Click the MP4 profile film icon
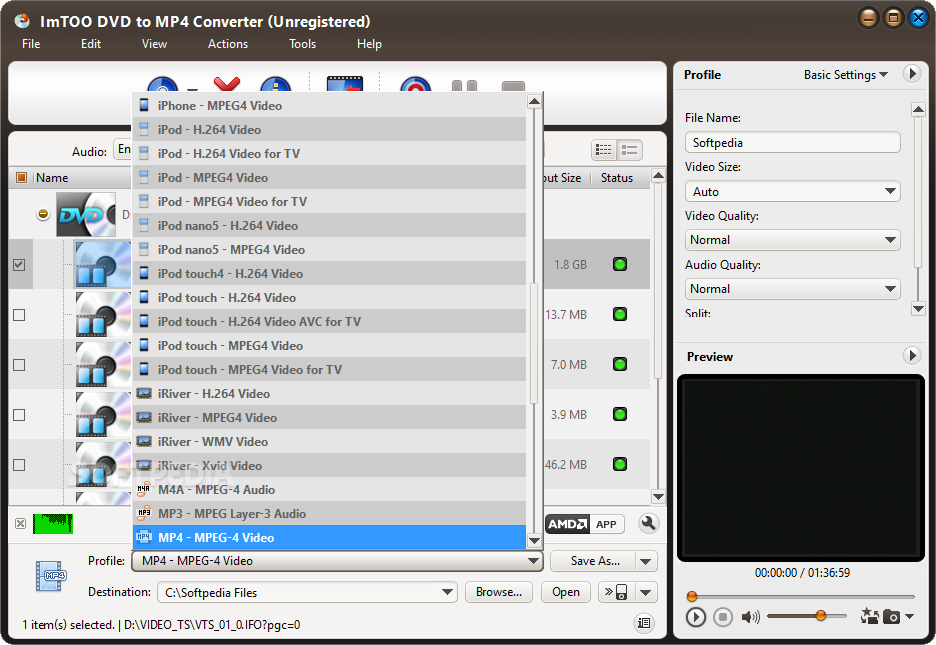Image resolution: width=936 pixels, height=645 pixels. (51, 576)
